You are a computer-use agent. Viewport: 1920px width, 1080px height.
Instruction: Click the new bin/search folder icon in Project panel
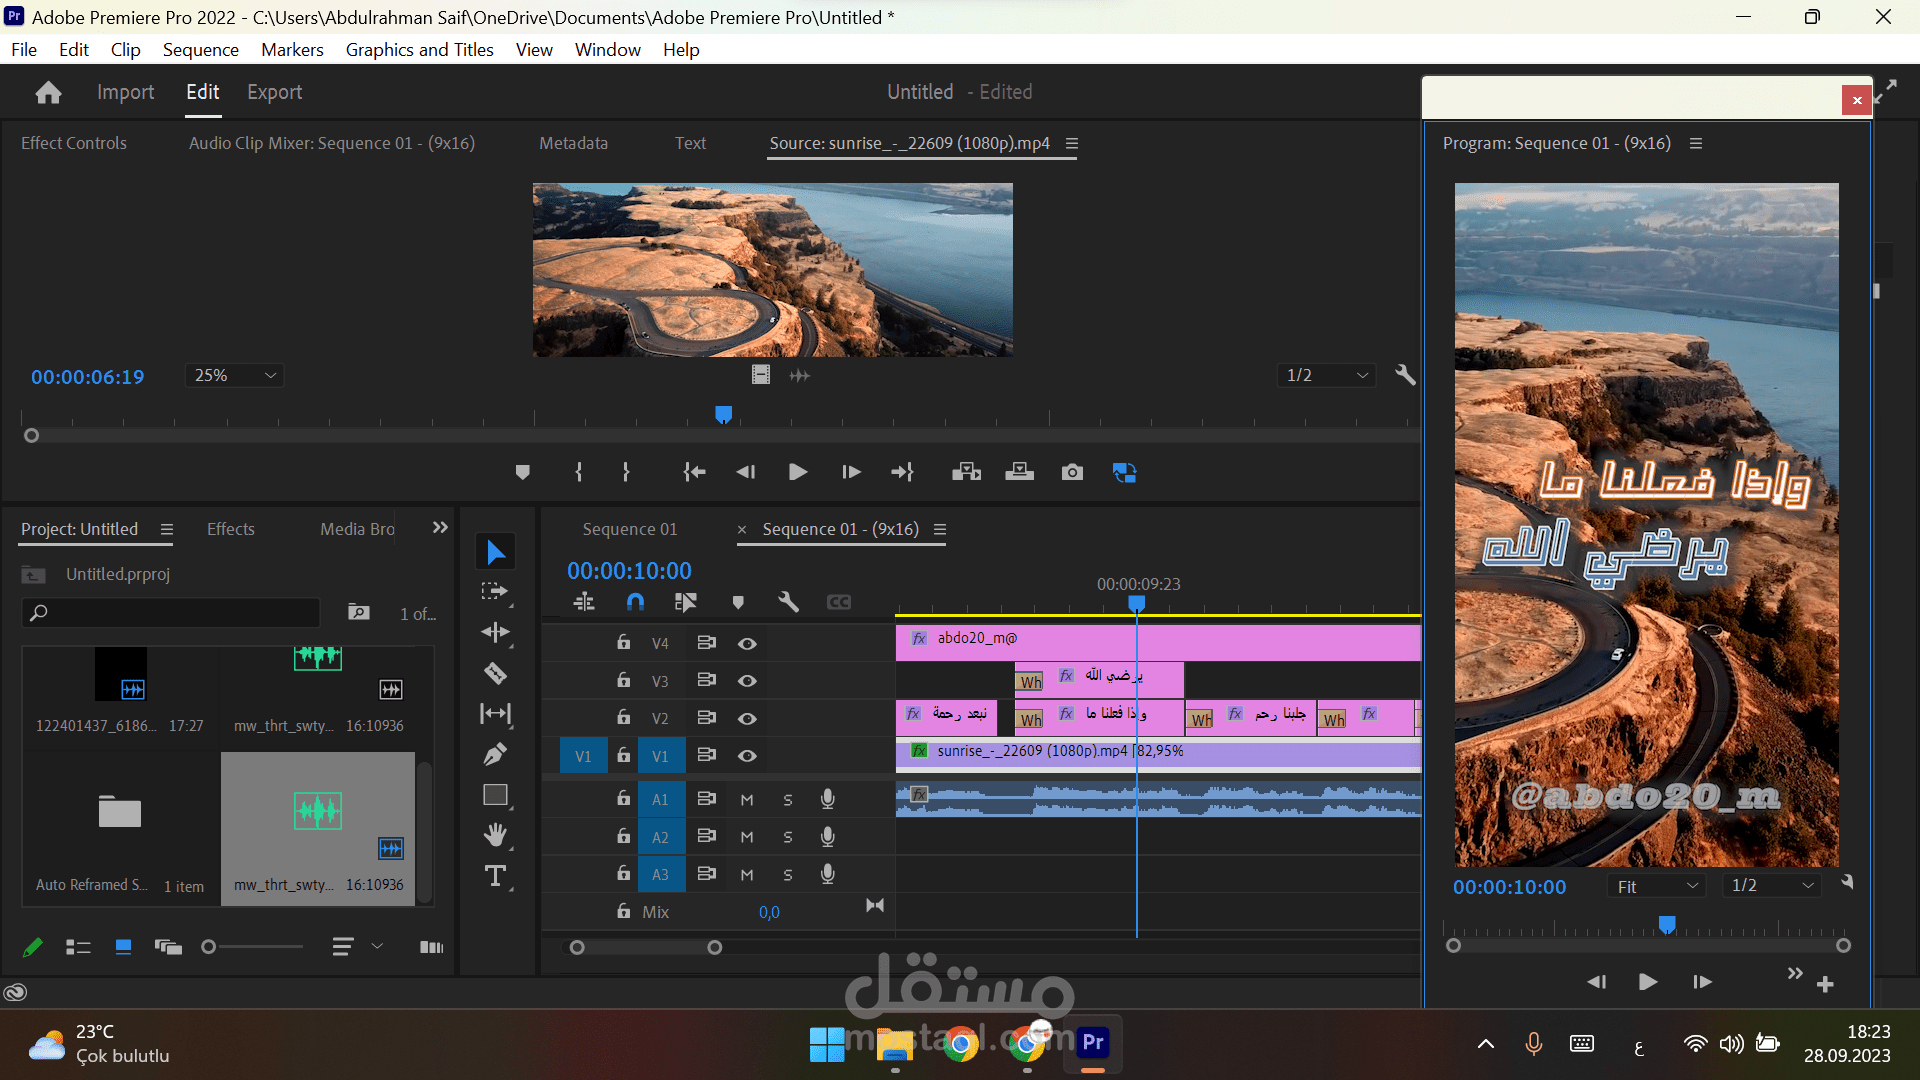coord(359,612)
